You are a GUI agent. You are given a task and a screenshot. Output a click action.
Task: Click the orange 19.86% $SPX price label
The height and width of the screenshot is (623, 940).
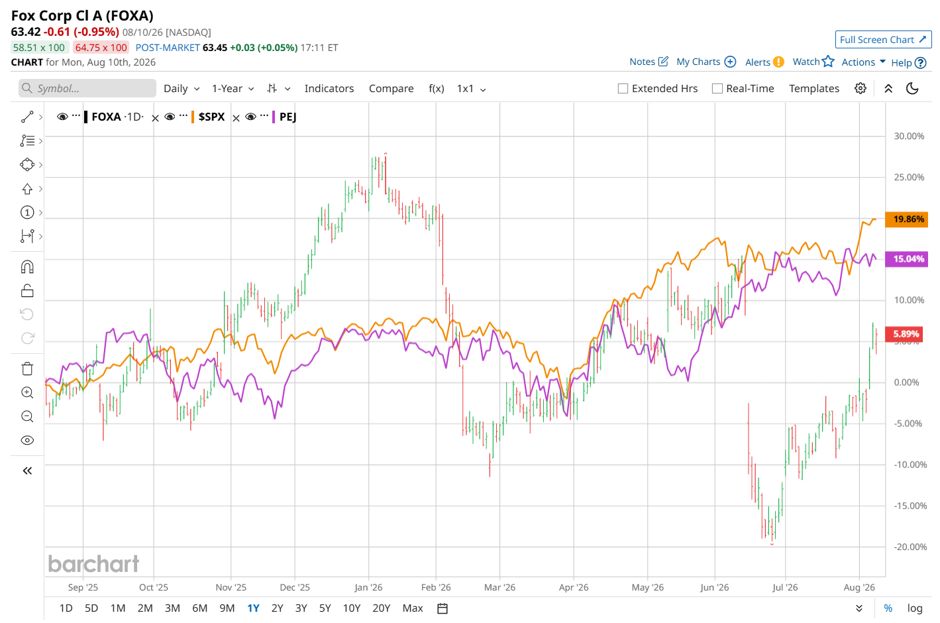pos(906,219)
